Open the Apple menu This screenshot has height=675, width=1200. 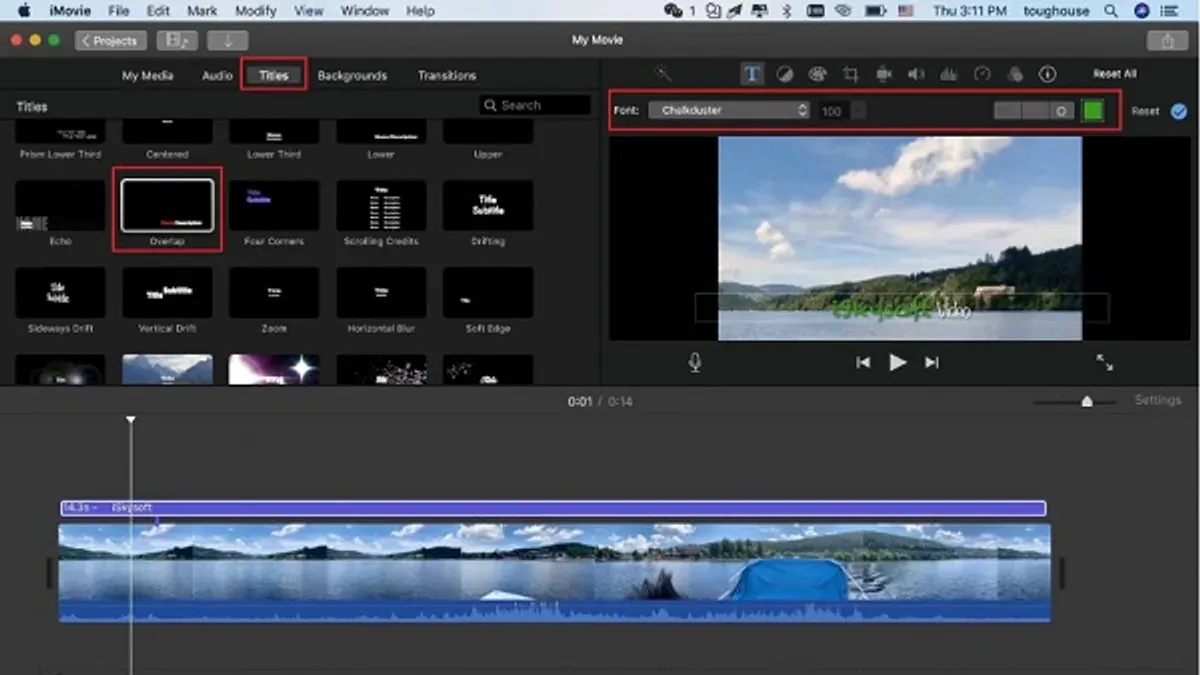[x=25, y=11]
